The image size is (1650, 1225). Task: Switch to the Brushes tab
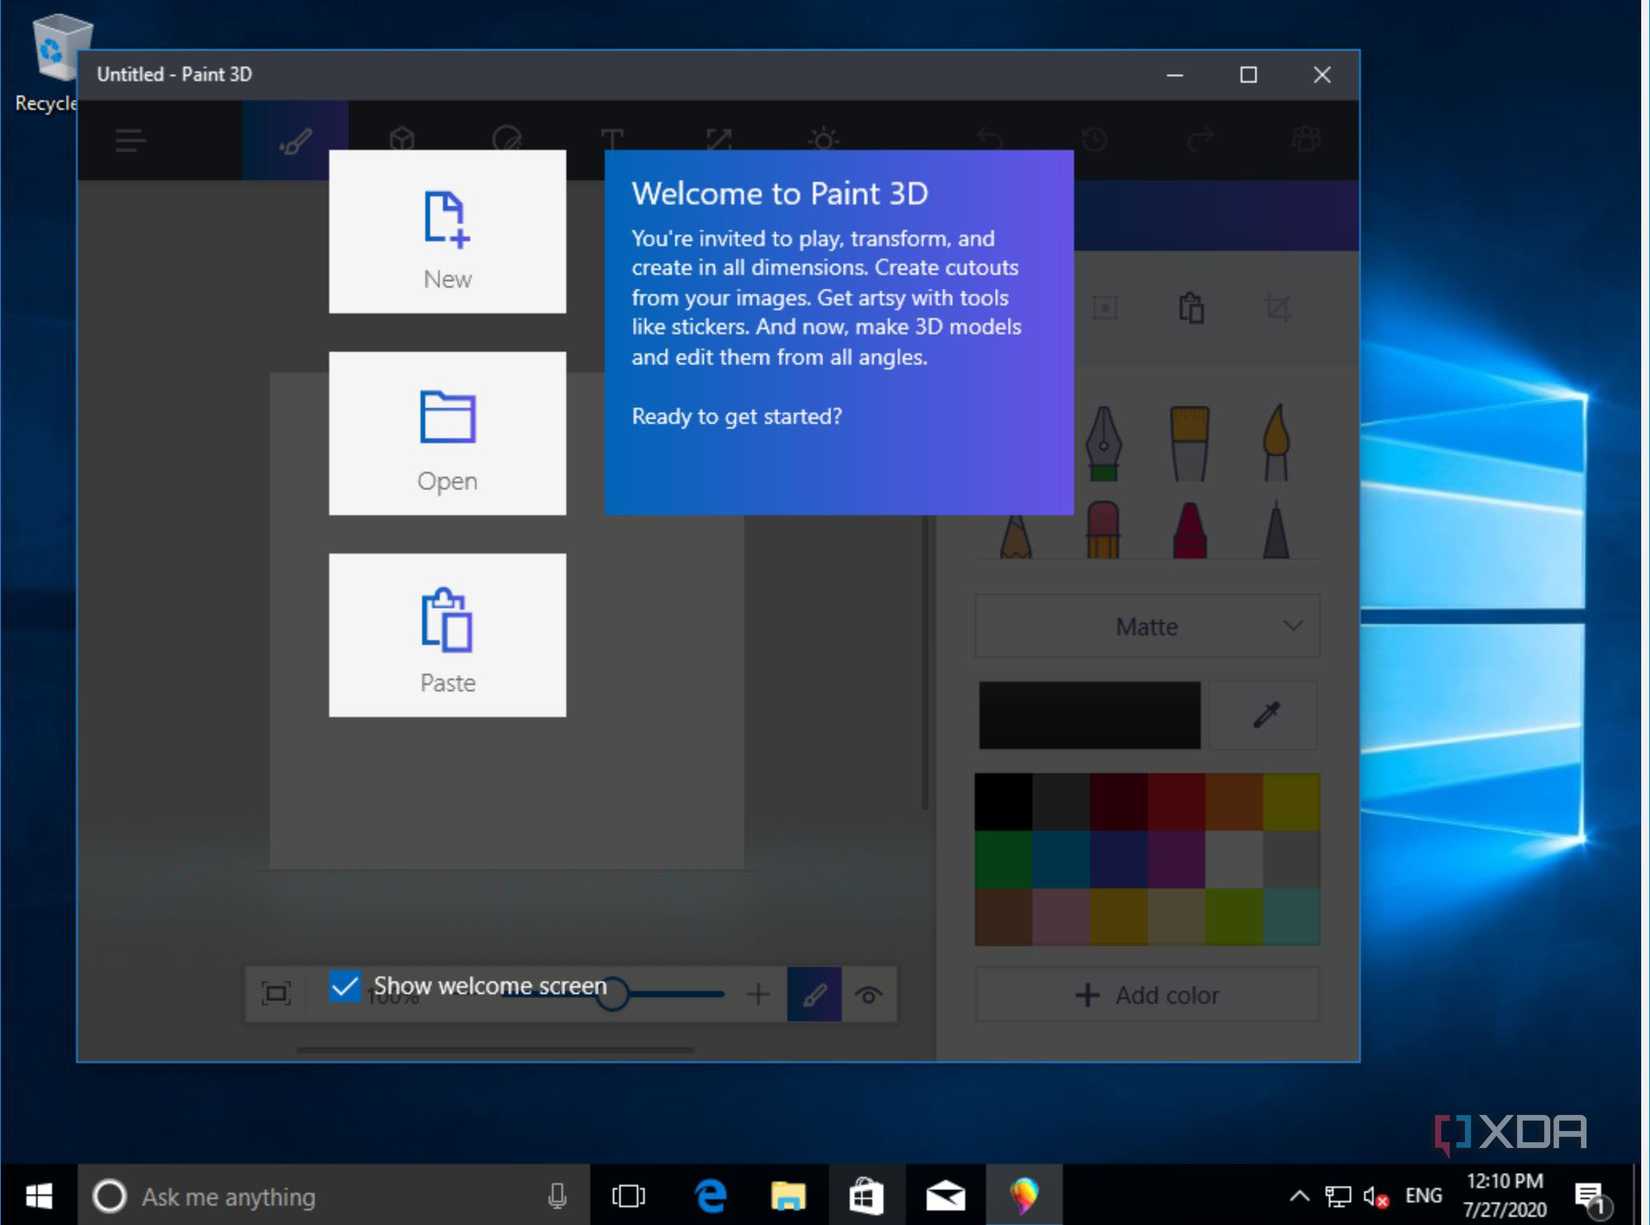coord(293,140)
